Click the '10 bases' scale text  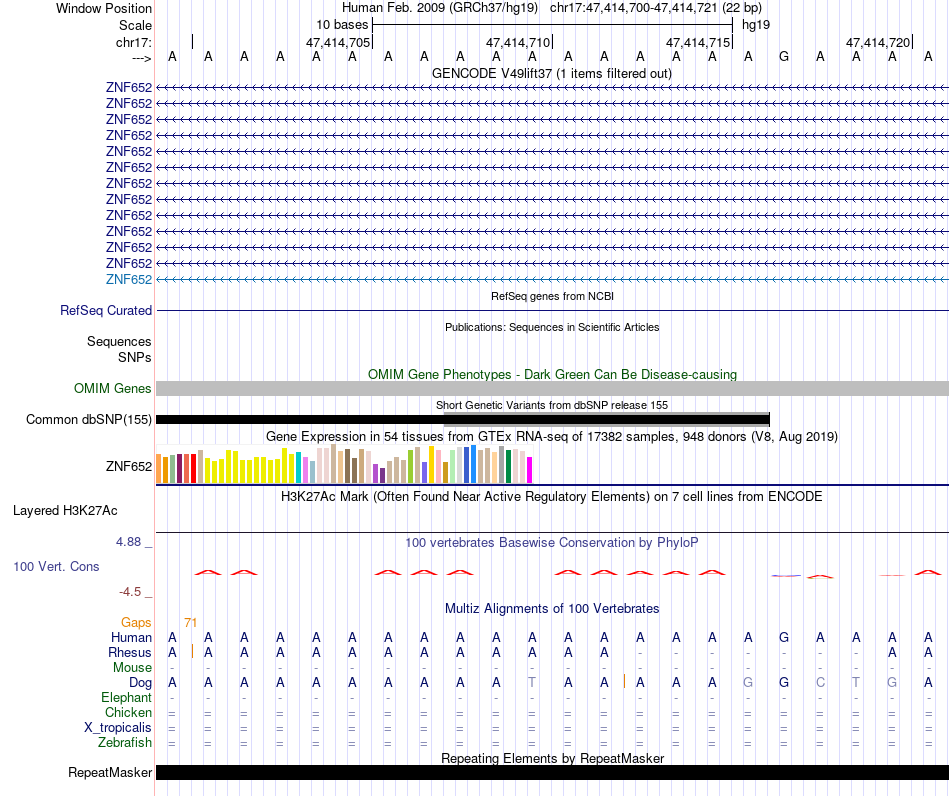(x=342, y=25)
